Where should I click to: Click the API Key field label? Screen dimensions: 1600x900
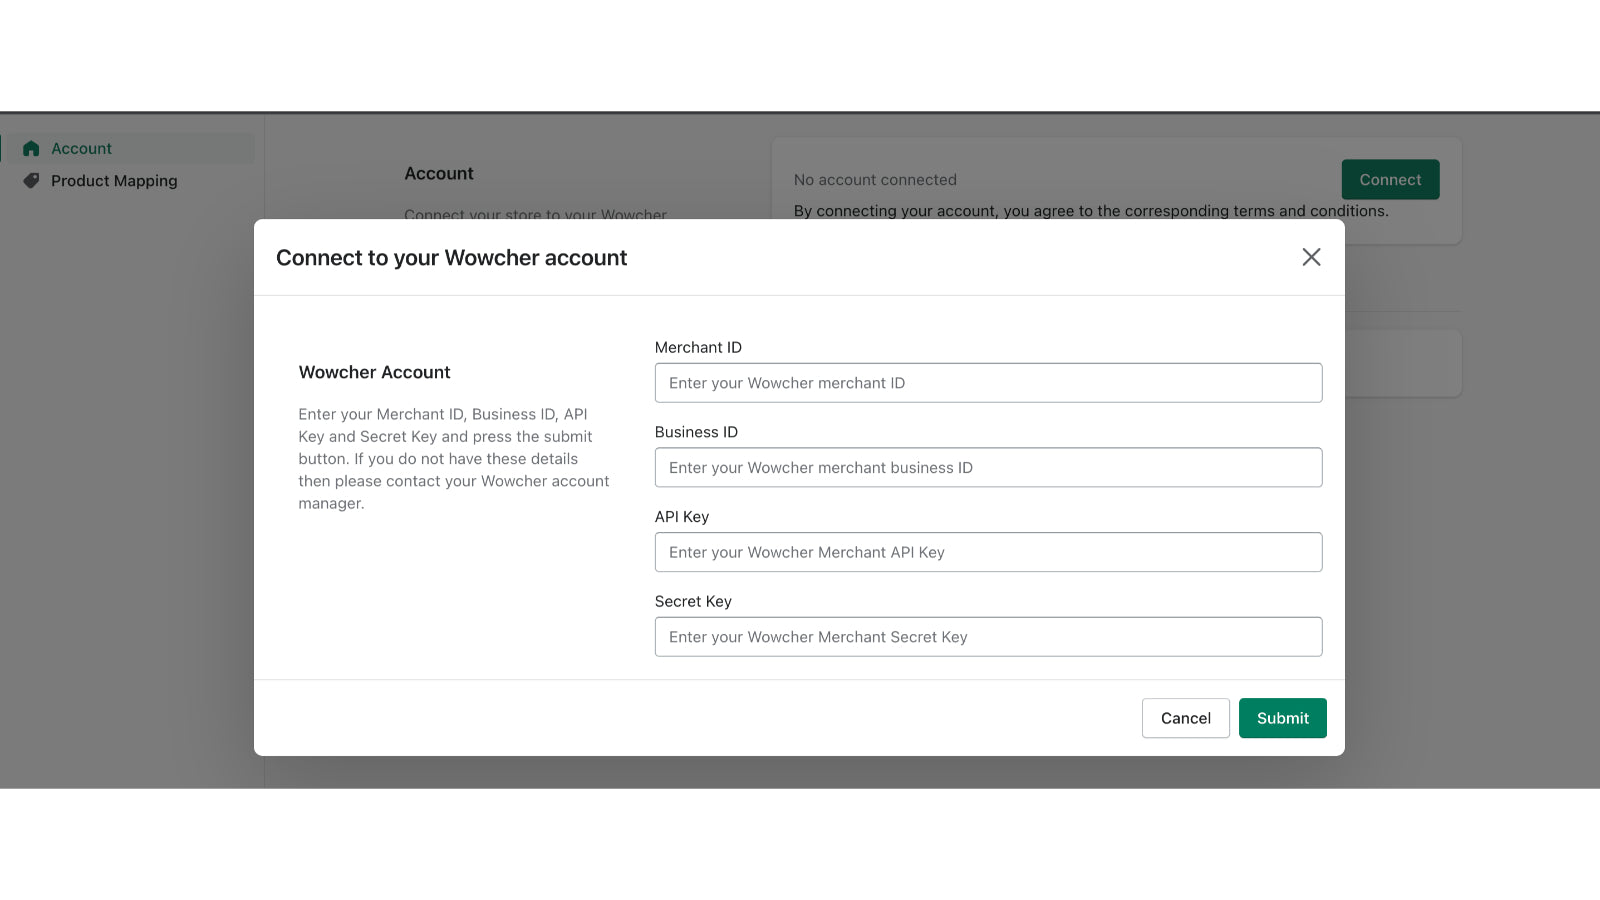[x=682, y=517]
